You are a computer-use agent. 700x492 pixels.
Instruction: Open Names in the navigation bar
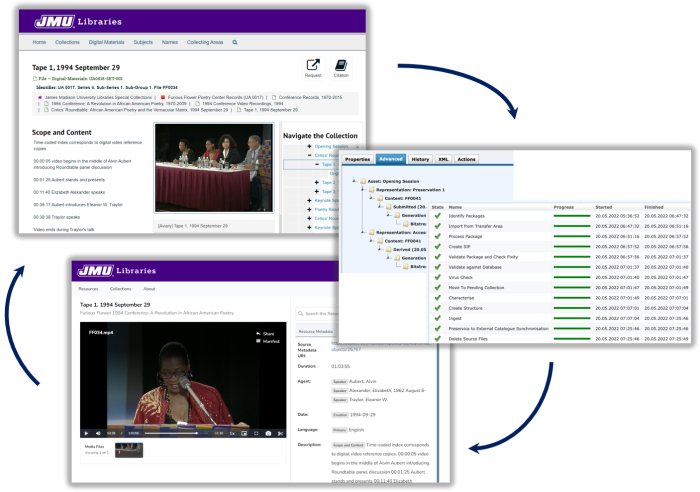click(170, 42)
